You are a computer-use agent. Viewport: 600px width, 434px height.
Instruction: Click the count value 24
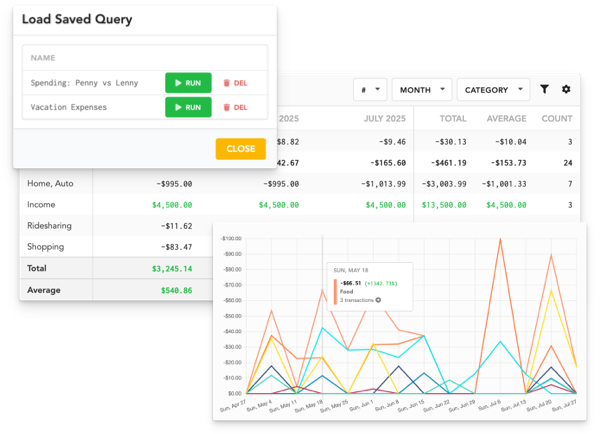(x=568, y=163)
